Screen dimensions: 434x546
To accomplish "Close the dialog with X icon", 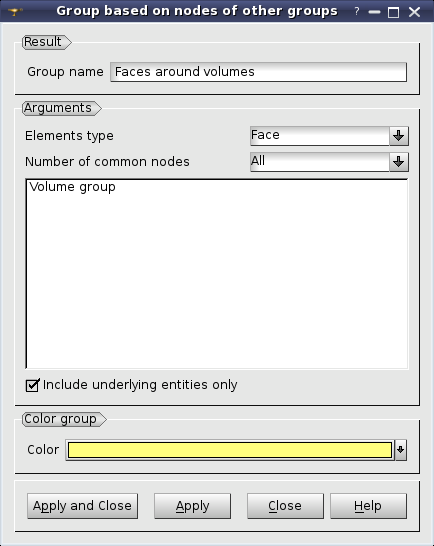I will [x=414, y=12].
